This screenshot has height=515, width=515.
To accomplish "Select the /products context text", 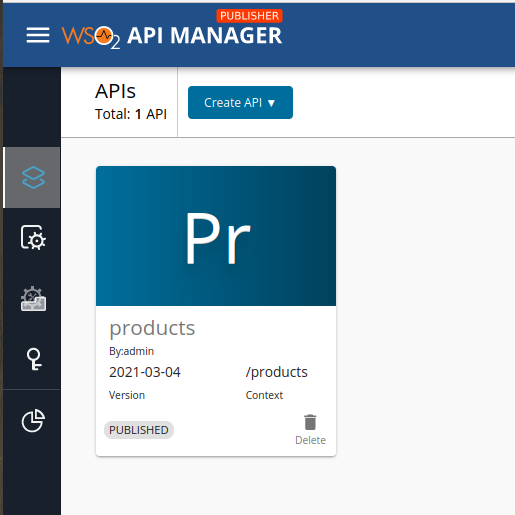I will [276, 372].
